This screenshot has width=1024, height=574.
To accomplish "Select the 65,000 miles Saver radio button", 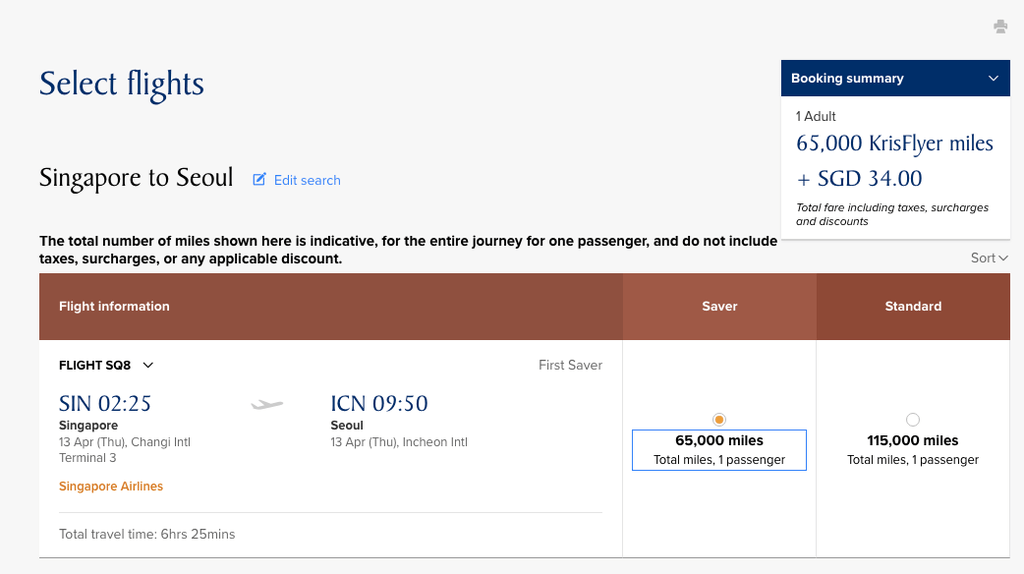I will click(719, 419).
